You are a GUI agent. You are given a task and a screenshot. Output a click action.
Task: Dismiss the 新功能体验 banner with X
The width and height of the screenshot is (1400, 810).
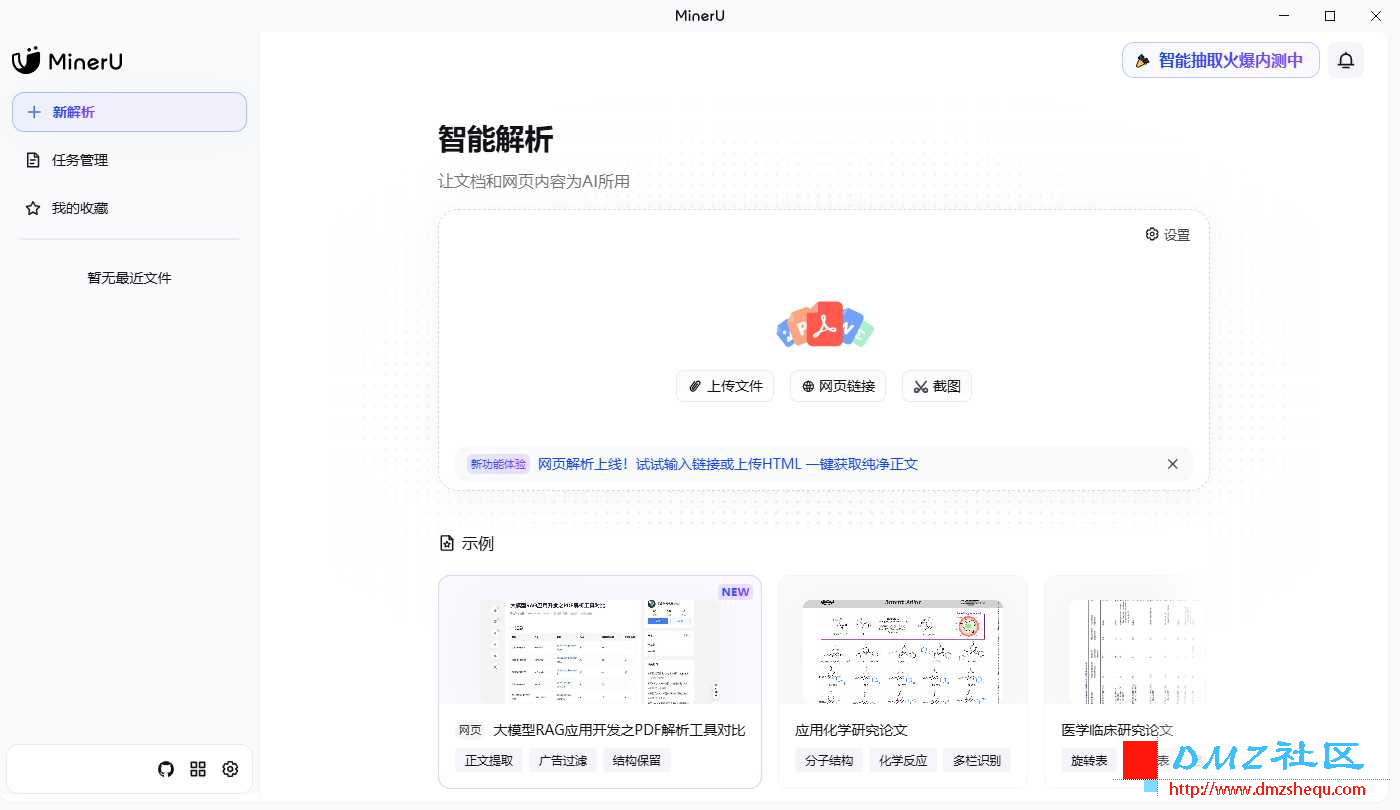[x=1172, y=464]
